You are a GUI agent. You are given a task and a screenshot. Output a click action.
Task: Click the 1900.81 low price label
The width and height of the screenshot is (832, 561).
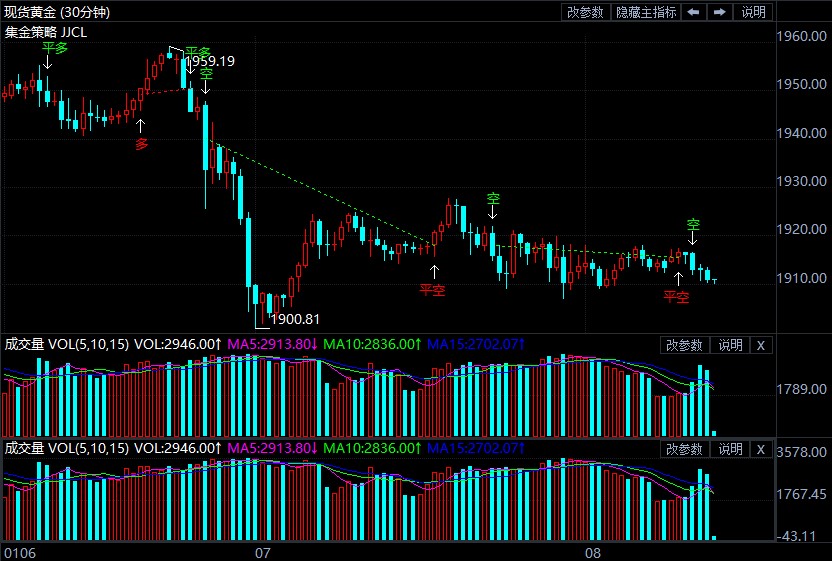[x=295, y=319]
